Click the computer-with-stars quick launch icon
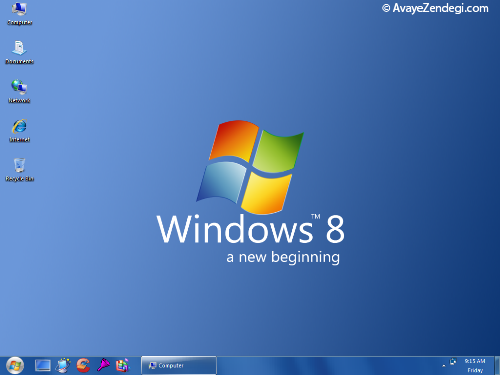 (63, 365)
